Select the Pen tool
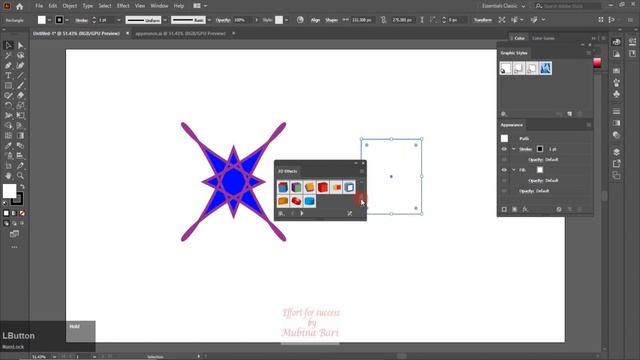The image size is (640, 360). [8, 65]
